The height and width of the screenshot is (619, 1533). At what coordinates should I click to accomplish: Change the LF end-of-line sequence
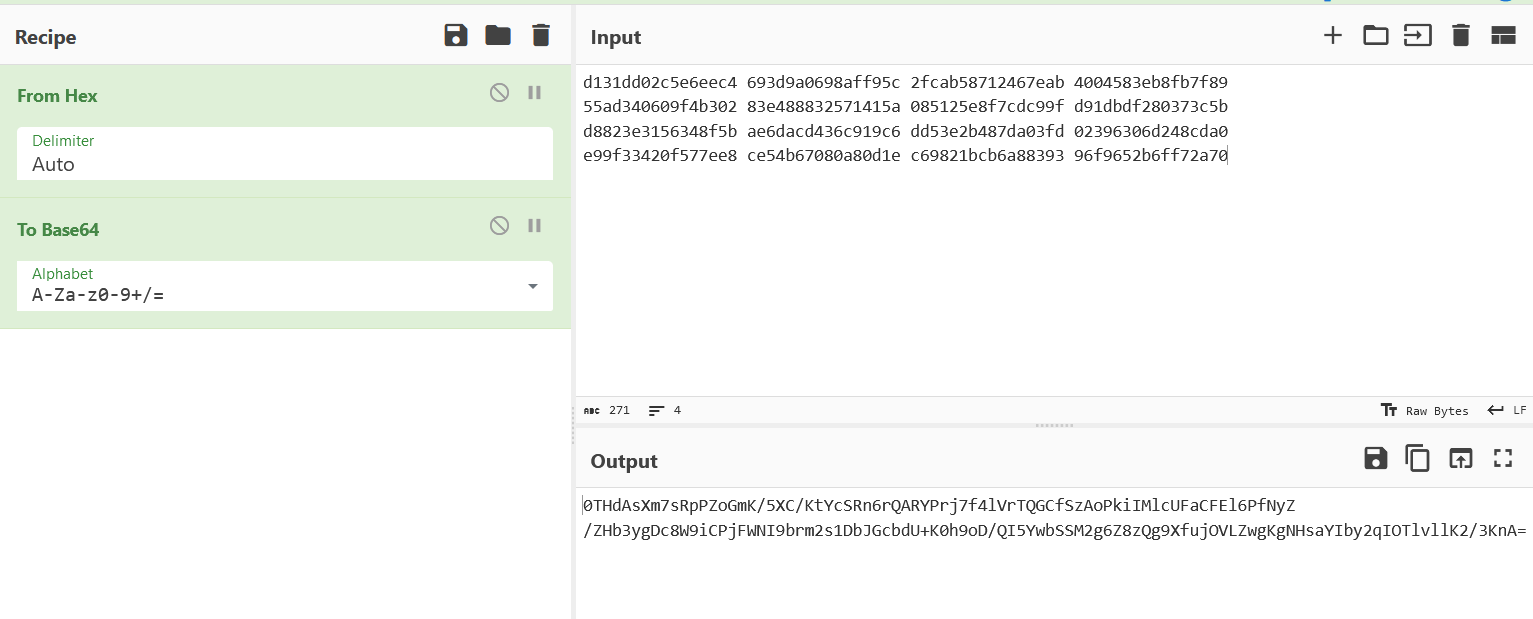coord(1507,411)
